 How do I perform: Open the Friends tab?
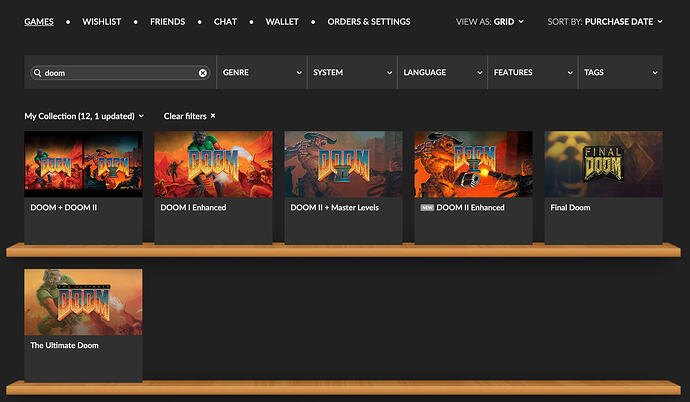click(167, 22)
